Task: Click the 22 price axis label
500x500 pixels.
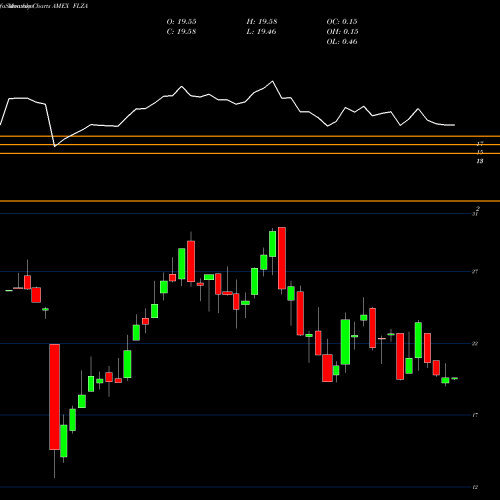Action: (475, 344)
